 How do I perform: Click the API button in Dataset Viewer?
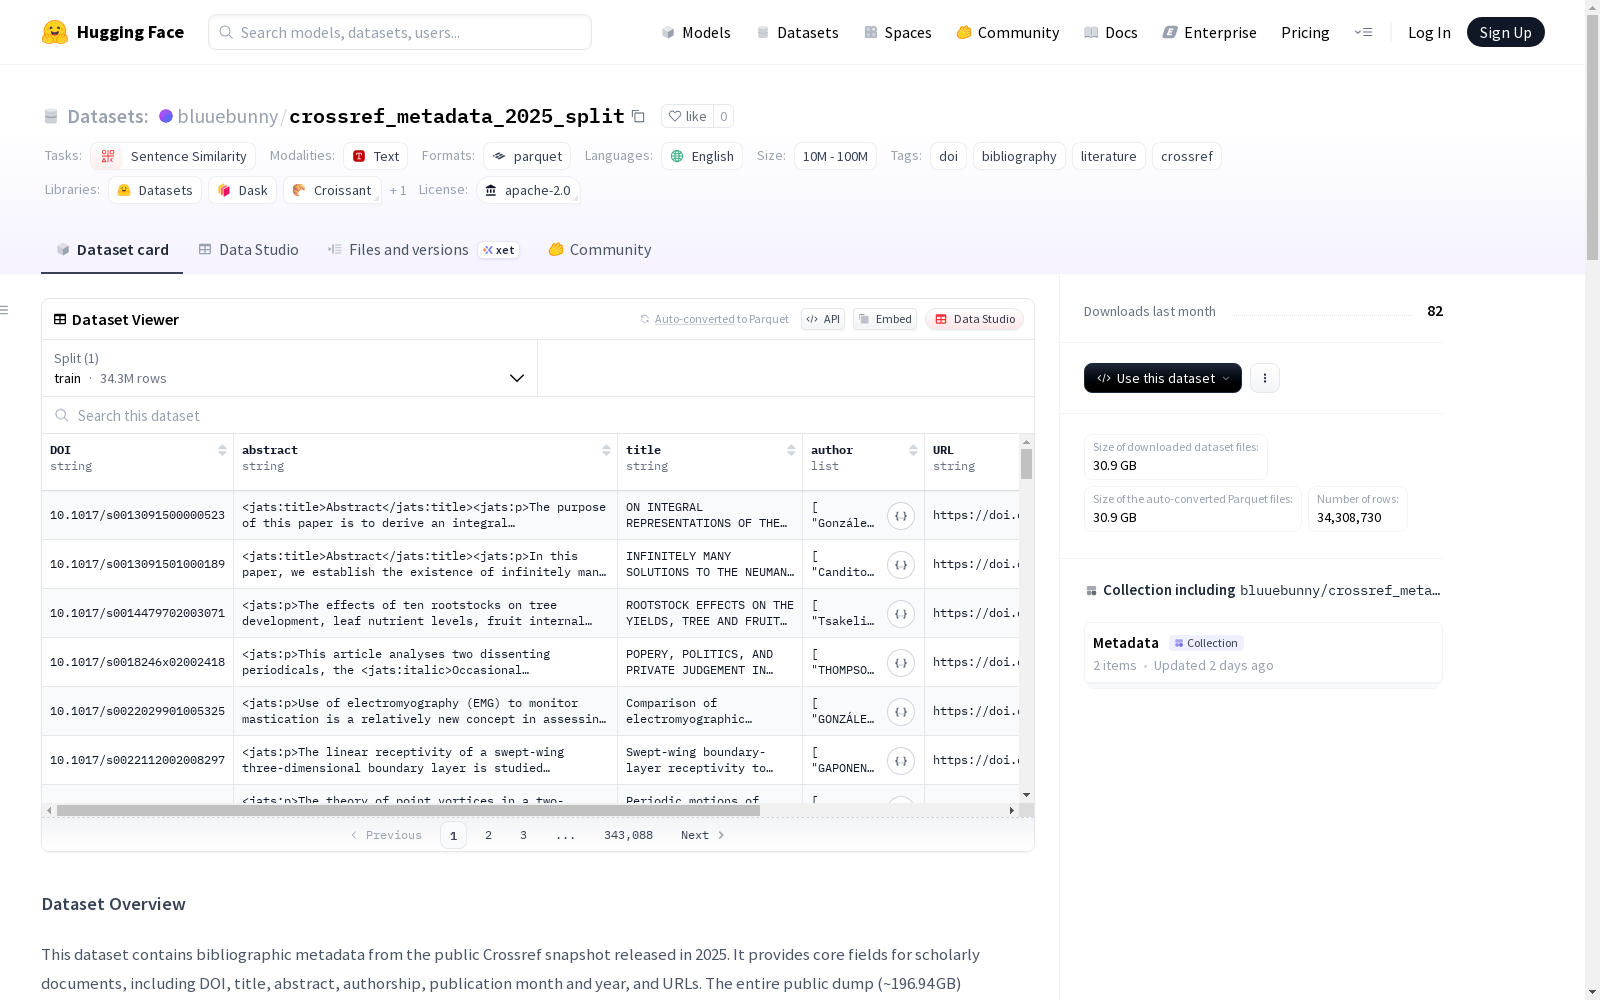click(823, 319)
